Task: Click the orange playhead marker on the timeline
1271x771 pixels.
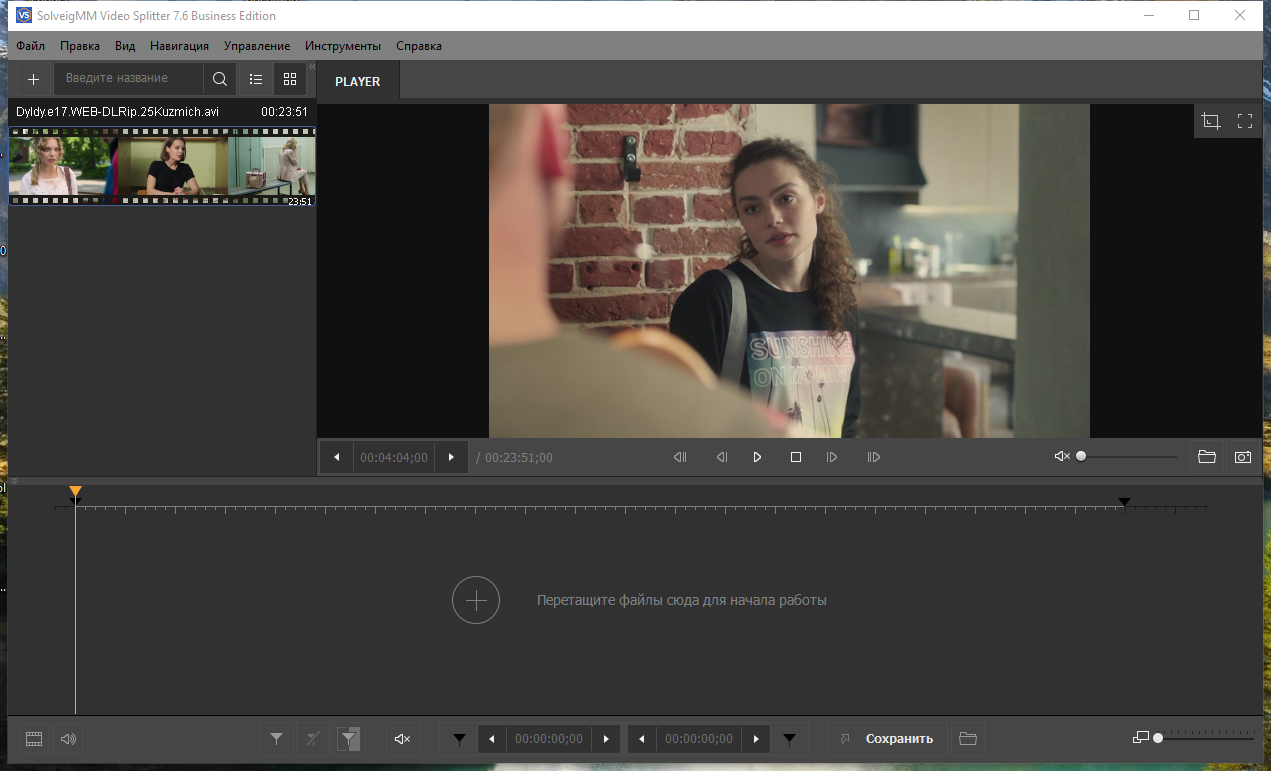Action: [x=75, y=491]
